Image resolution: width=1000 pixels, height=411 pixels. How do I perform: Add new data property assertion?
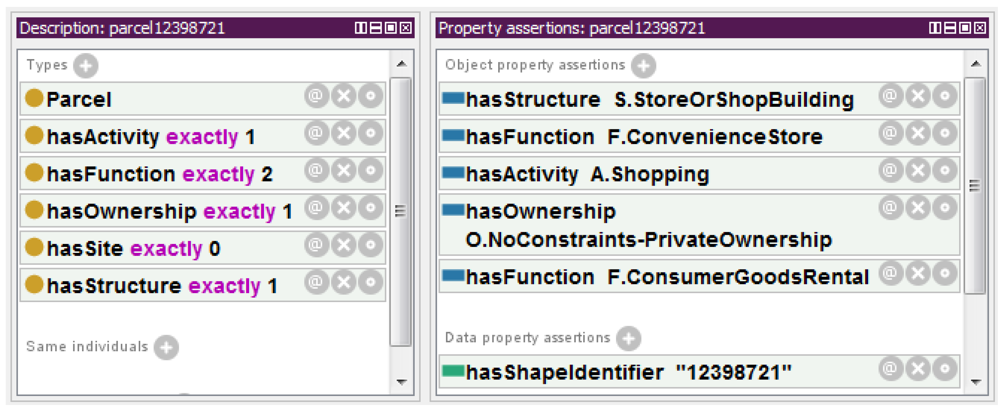click(x=628, y=338)
